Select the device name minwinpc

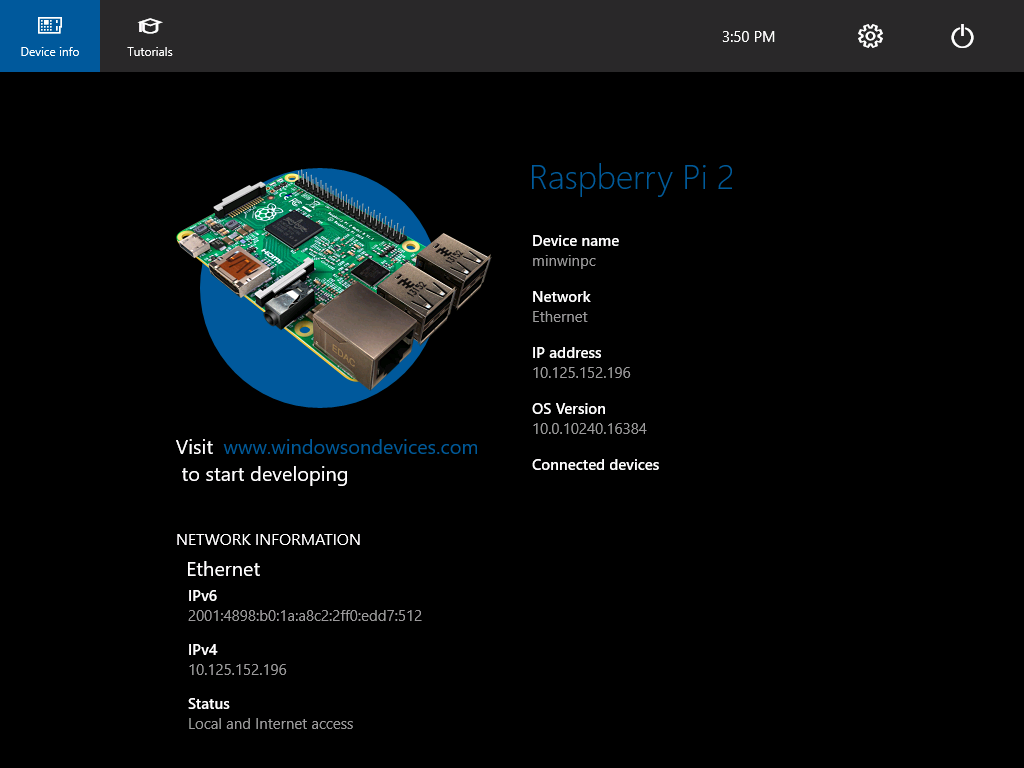point(563,260)
